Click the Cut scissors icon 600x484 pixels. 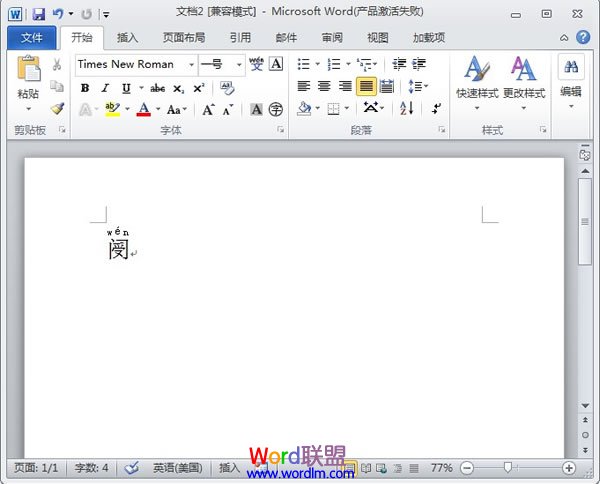pos(57,64)
